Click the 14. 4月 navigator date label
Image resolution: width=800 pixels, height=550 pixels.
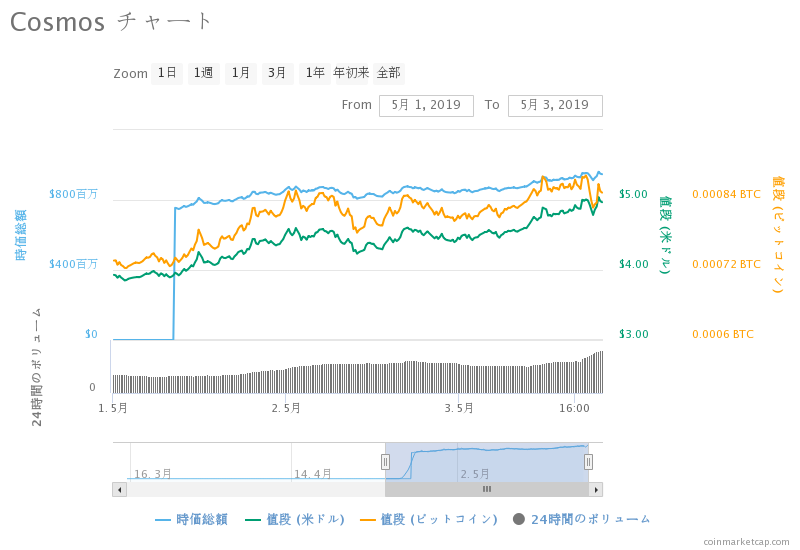[x=313, y=474]
